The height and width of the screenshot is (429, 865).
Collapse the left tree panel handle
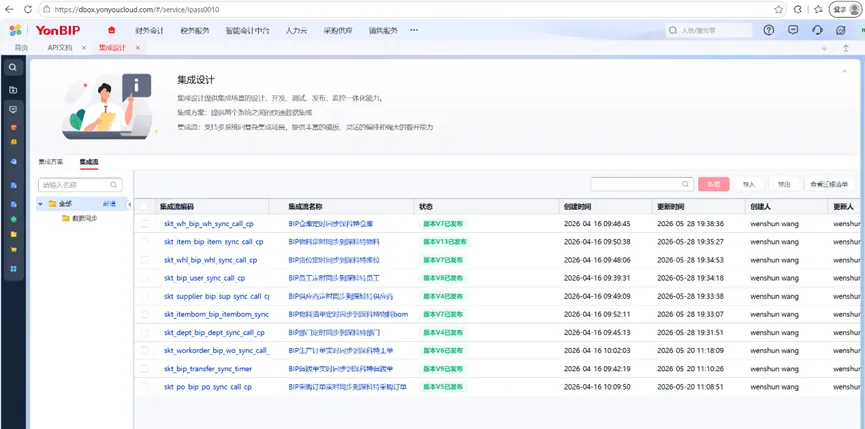tap(129, 205)
